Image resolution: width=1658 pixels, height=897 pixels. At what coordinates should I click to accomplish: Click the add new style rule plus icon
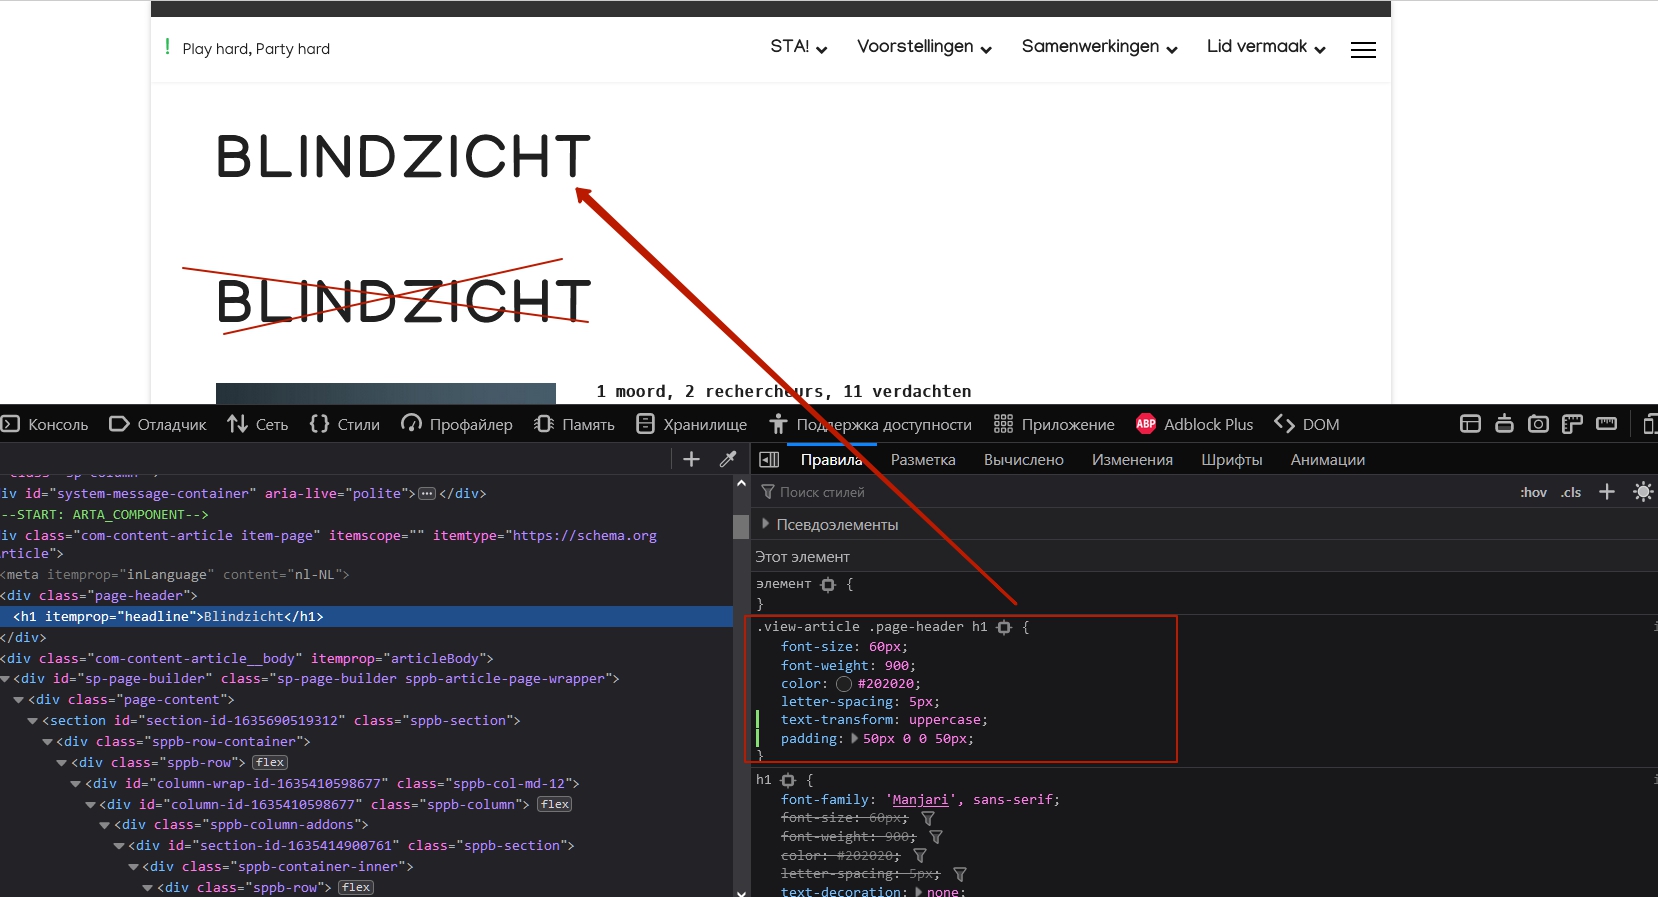(x=1607, y=491)
